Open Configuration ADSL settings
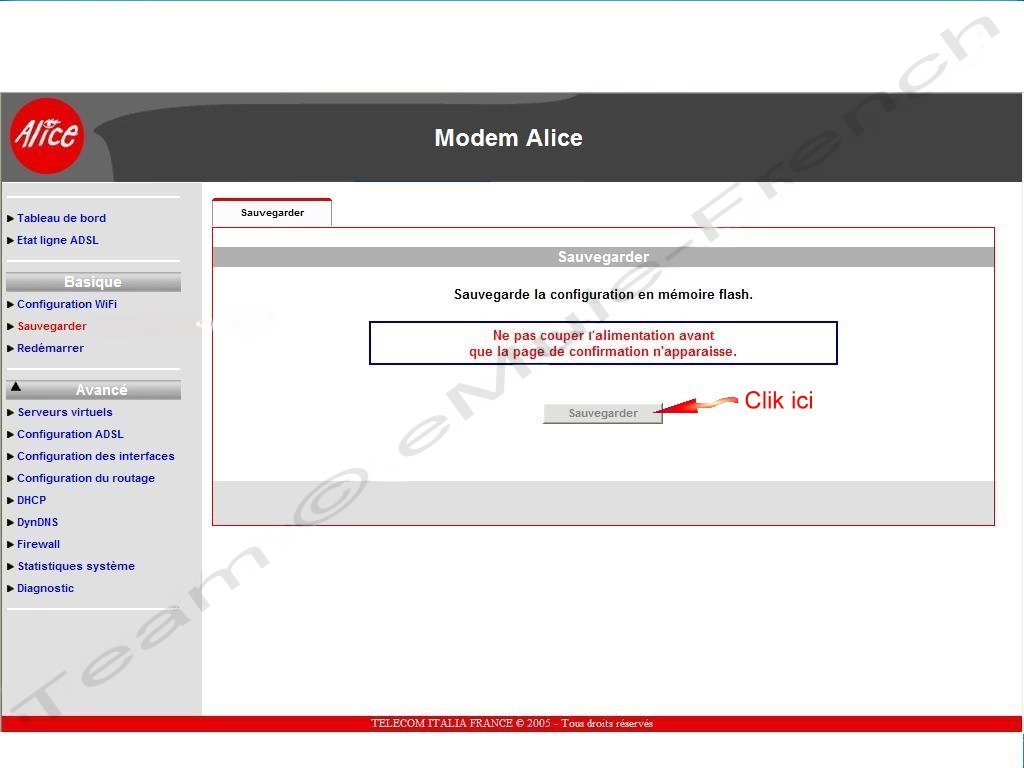Viewport: 1024px width, 768px height. pyautogui.click(x=70, y=435)
